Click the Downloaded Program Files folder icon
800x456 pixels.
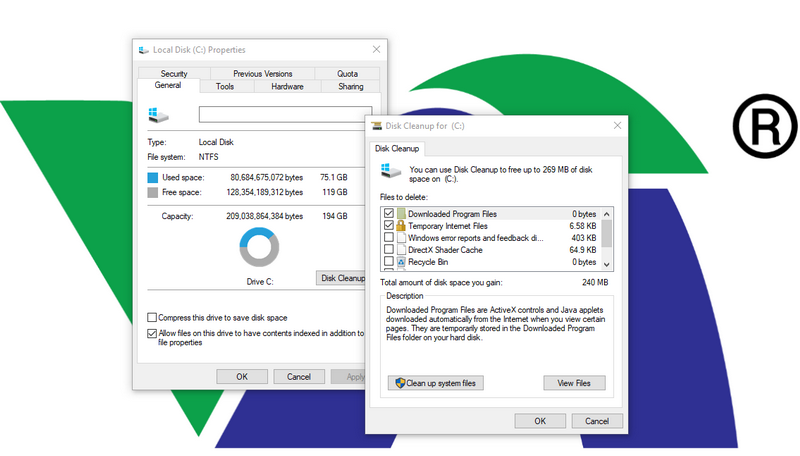(x=401, y=214)
